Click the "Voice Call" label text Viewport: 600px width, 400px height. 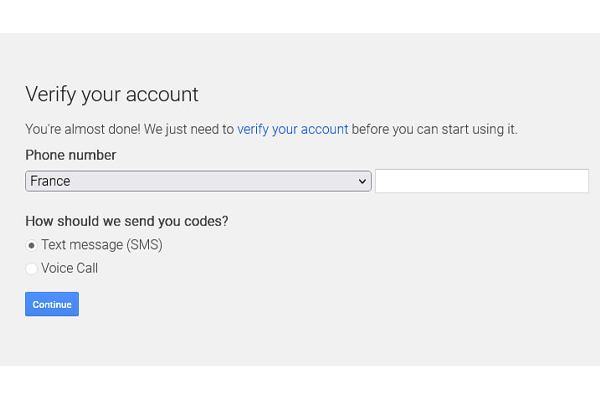click(69, 268)
